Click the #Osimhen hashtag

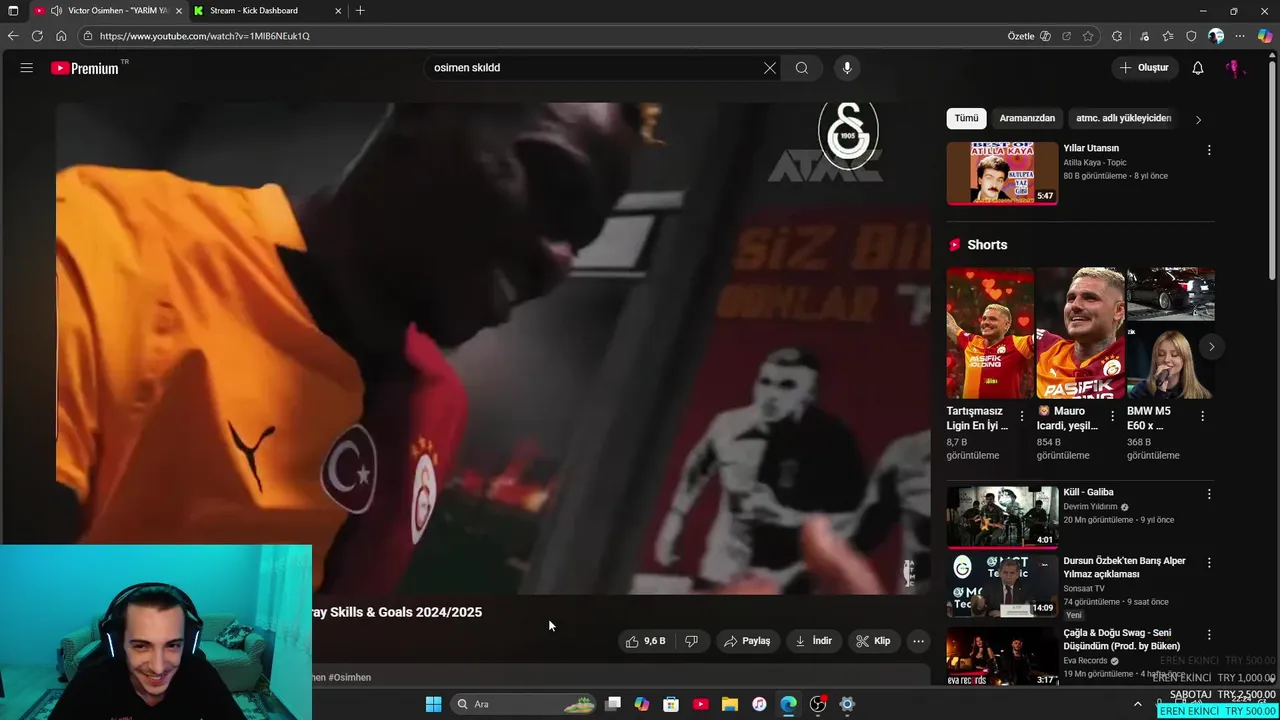[349, 677]
